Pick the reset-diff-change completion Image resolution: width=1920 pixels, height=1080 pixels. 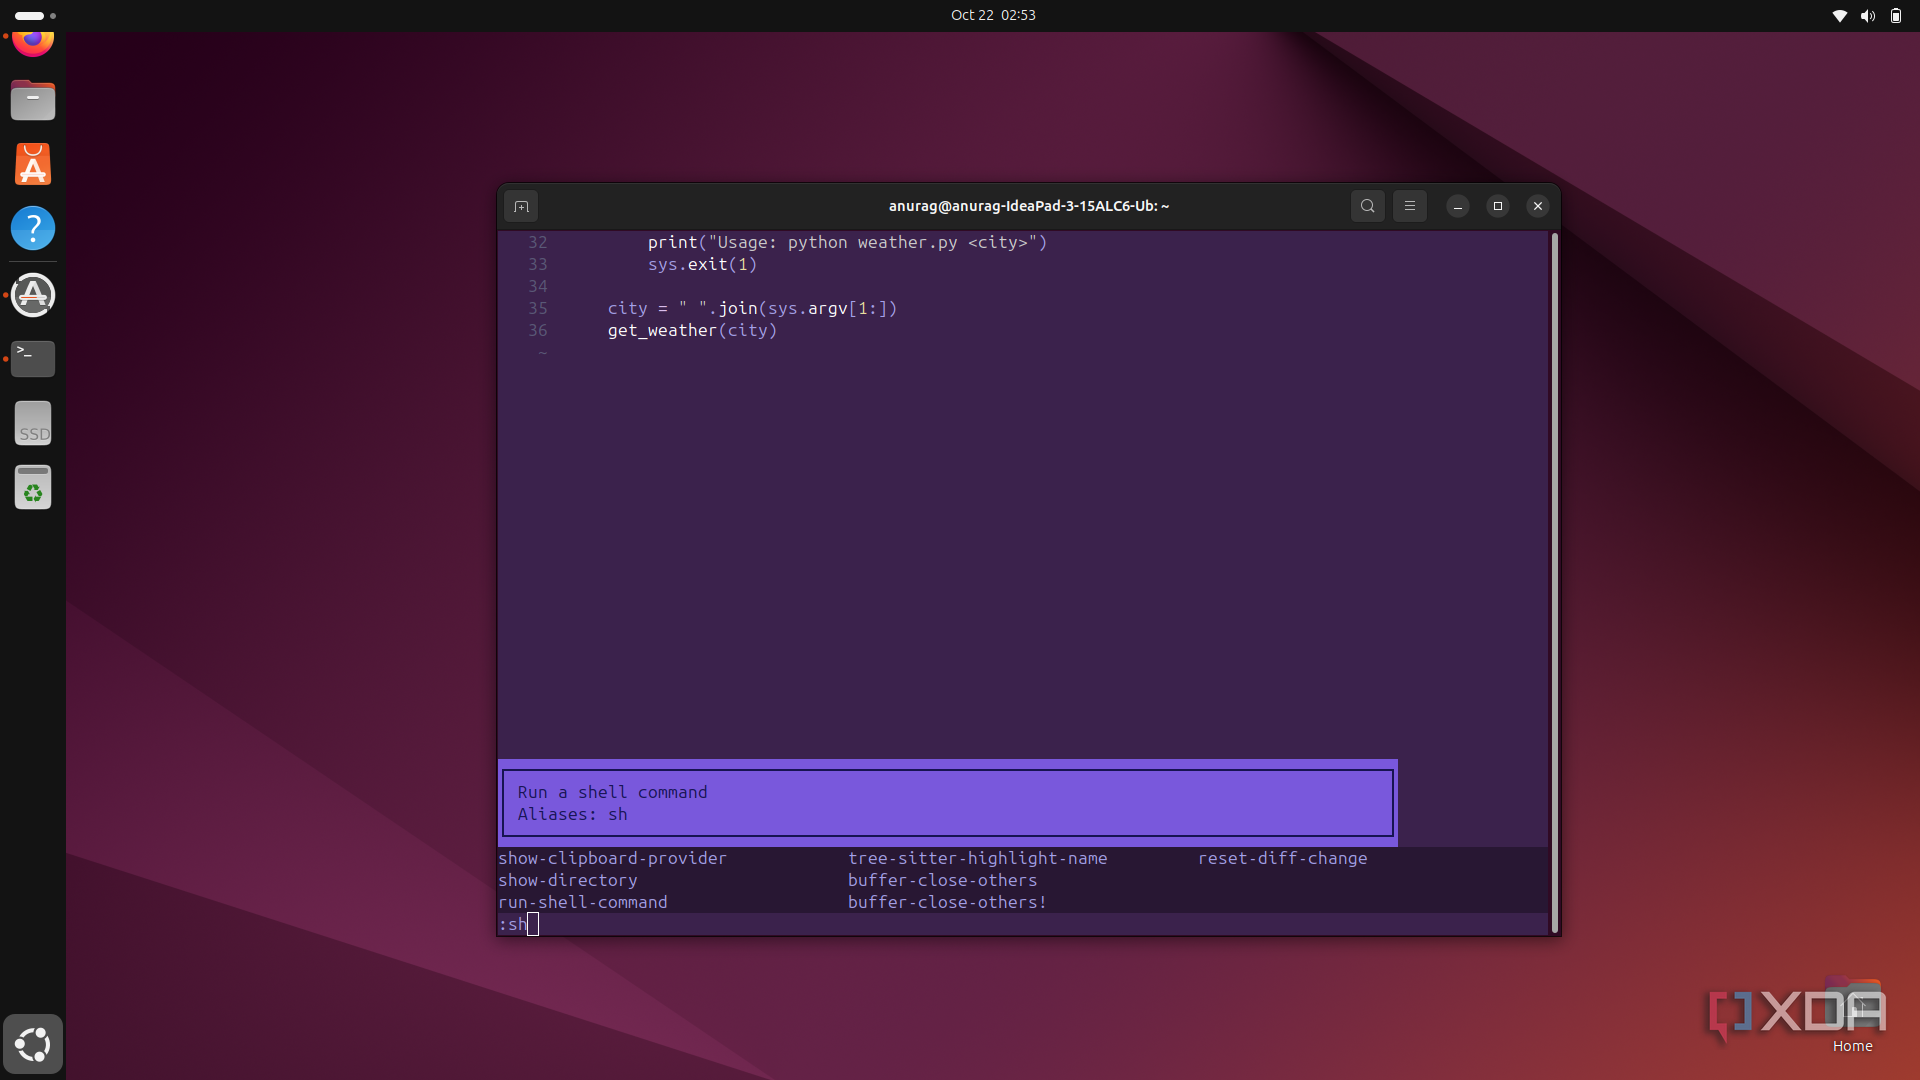(x=1282, y=858)
